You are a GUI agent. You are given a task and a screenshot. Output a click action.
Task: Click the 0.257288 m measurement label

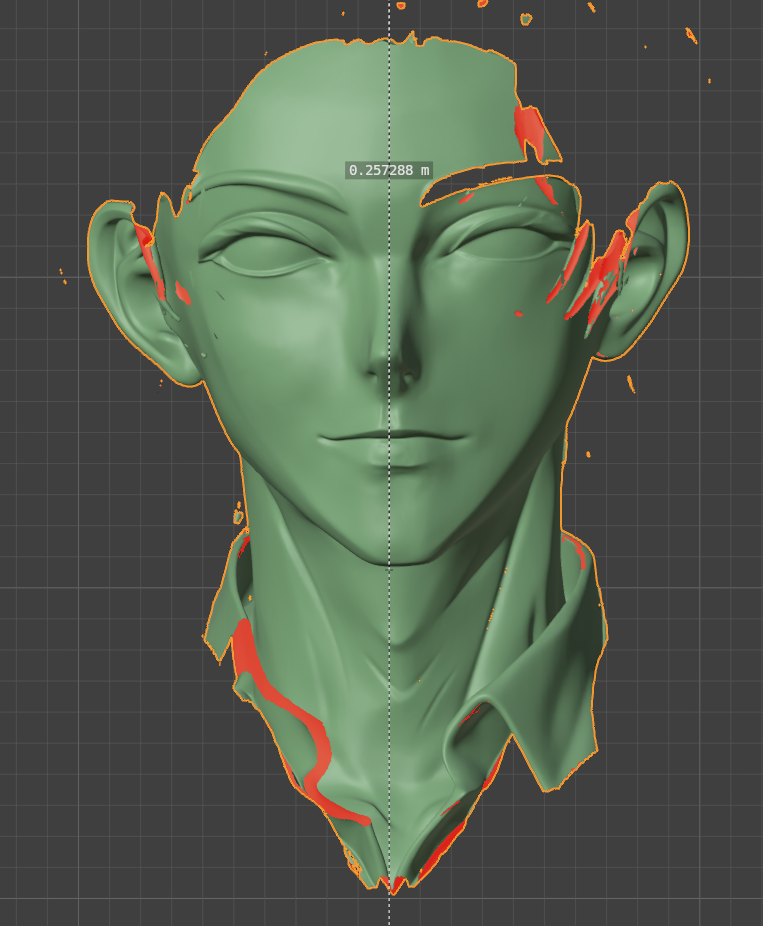coord(389,171)
